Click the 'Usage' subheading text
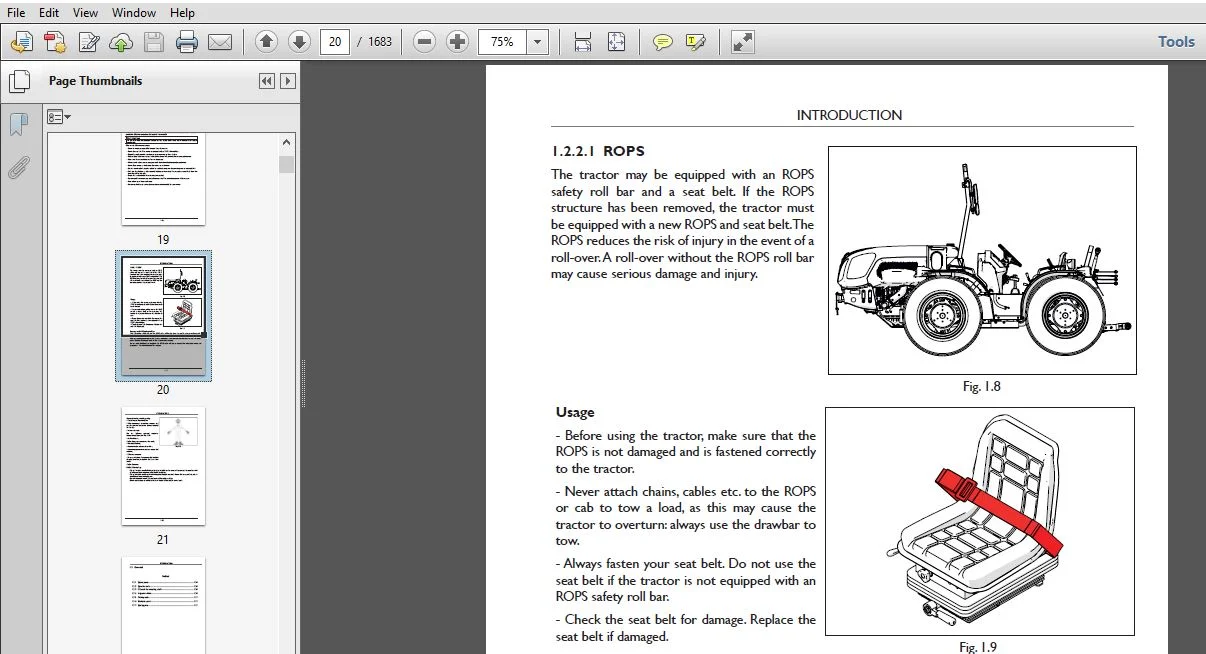This screenshot has height=654, width=1206. 575,412
